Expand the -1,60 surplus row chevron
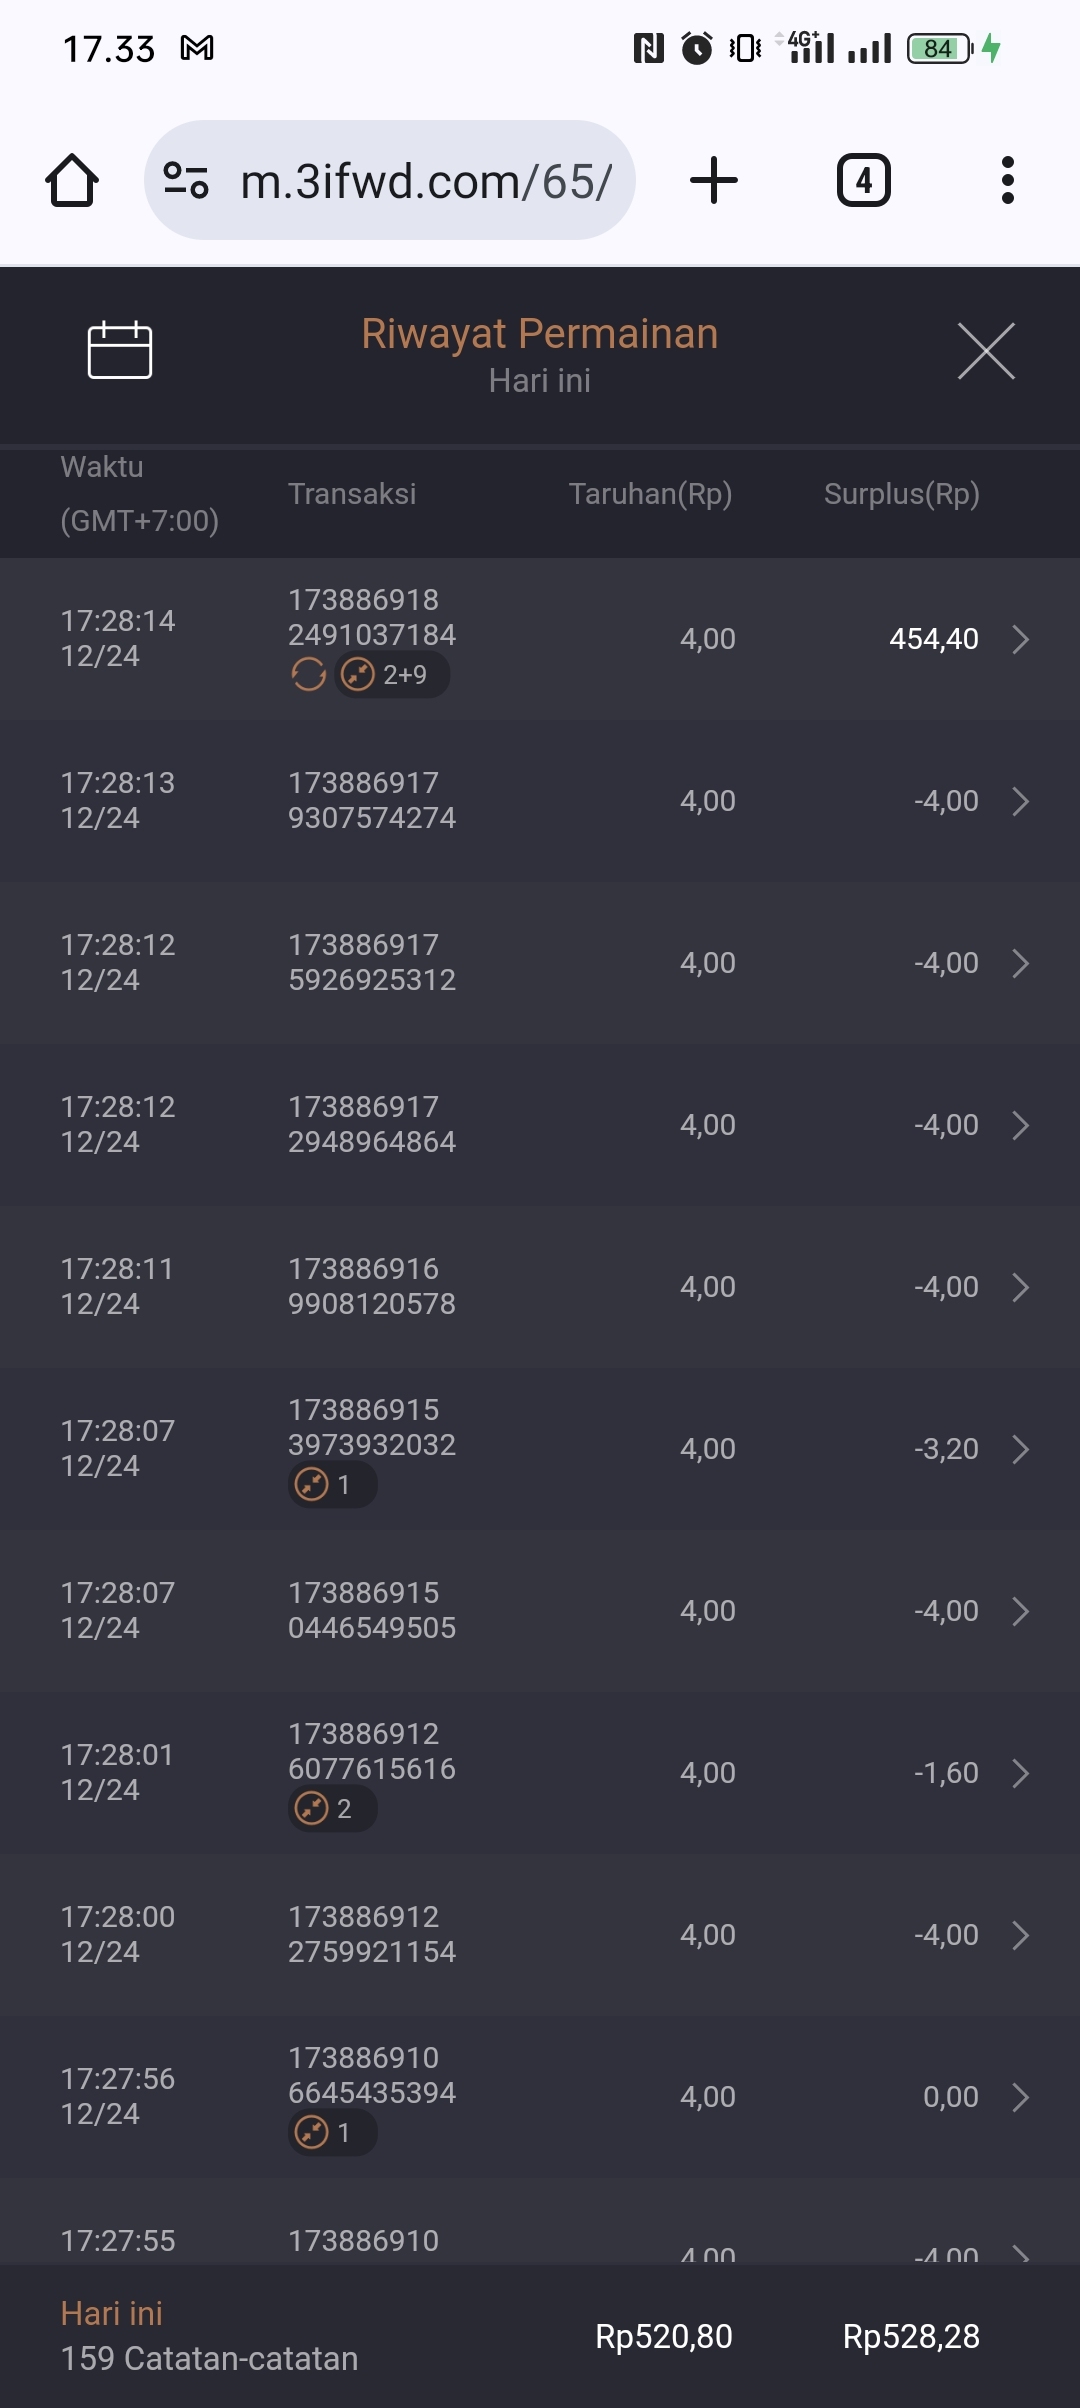 (x=1020, y=1773)
